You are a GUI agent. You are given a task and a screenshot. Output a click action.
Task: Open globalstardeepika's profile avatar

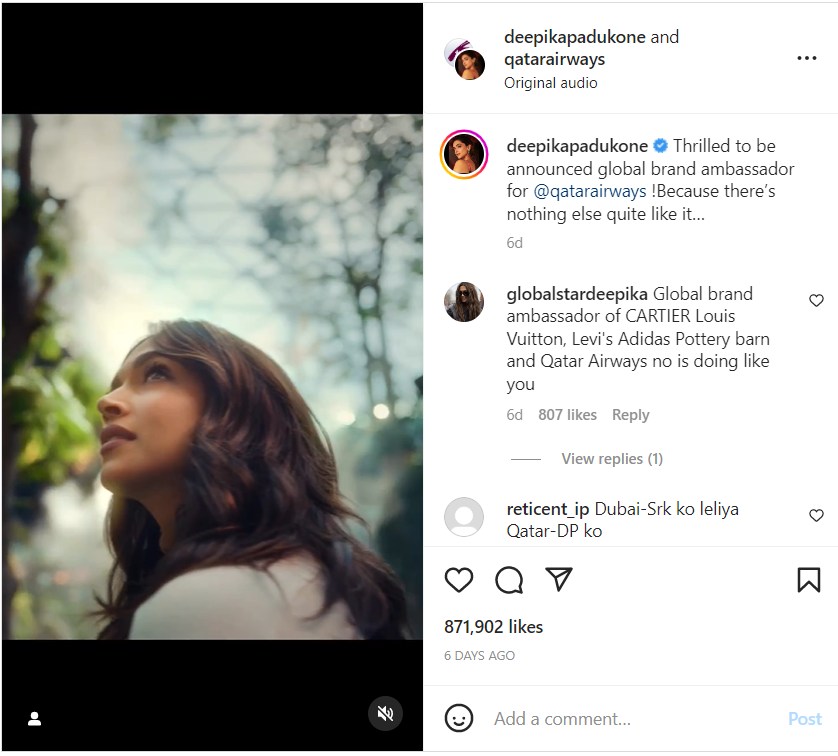(464, 301)
